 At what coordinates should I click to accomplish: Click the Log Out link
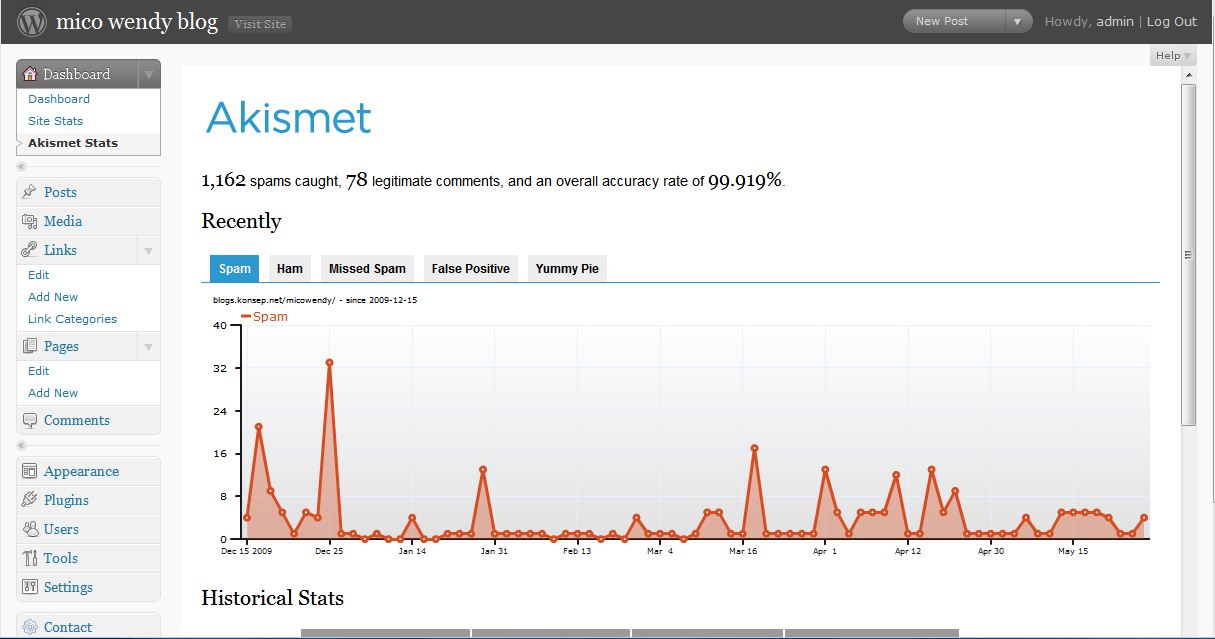(x=1172, y=21)
